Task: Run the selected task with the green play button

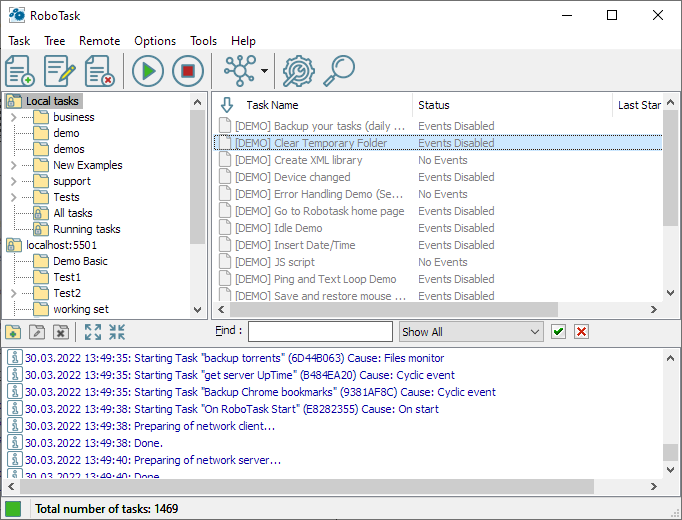Action: [x=148, y=70]
